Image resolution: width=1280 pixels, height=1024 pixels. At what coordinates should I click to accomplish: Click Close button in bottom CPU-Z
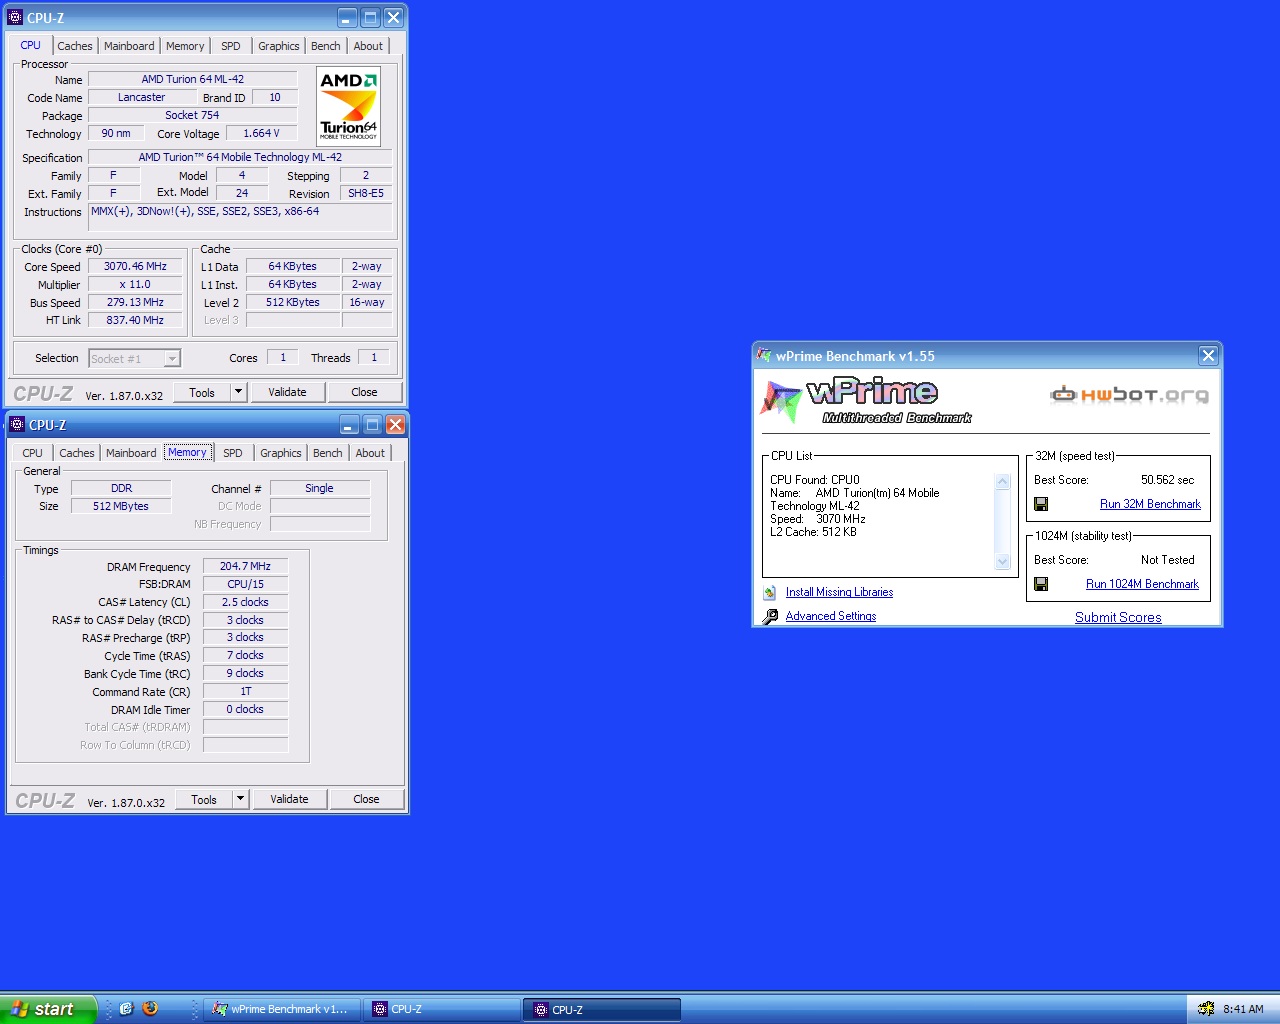(x=366, y=799)
